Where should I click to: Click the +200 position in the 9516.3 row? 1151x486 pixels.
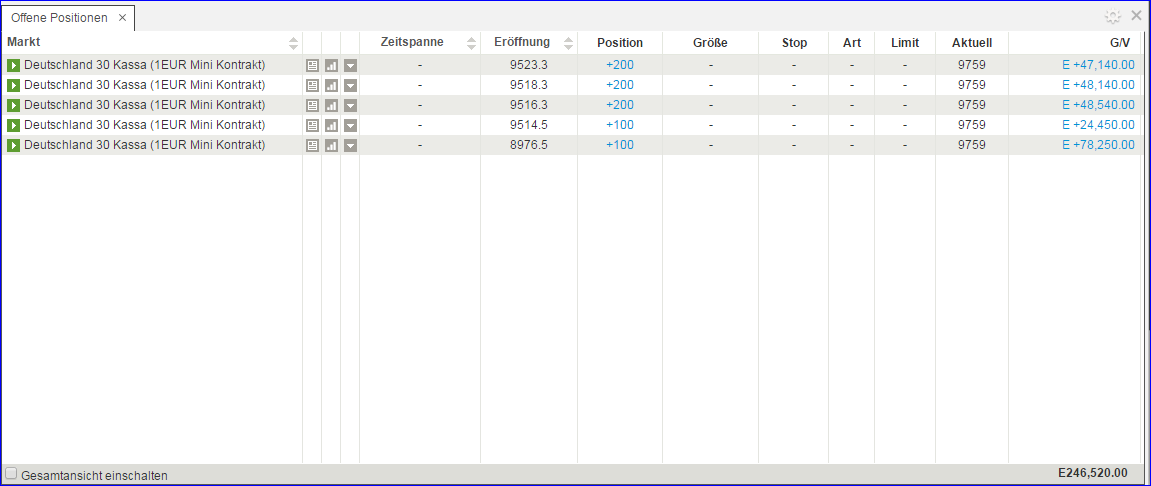[620, 105]
